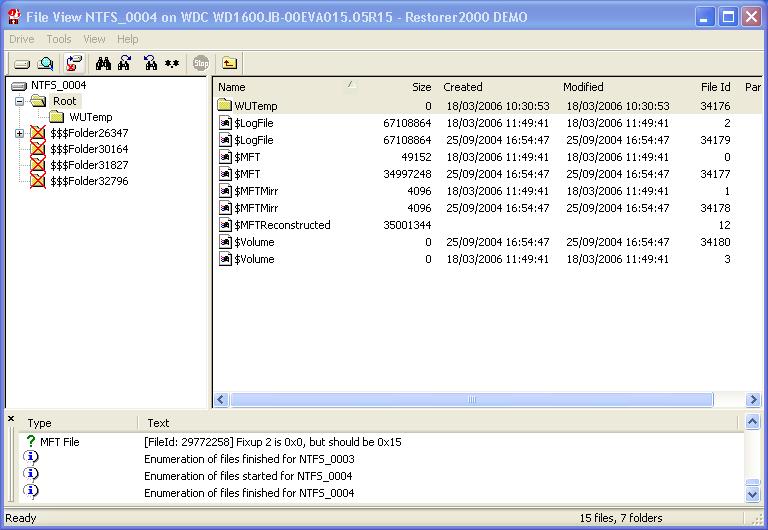This screenshot has height=530, width=768.
Task: Open the Drive menu
Action: (22, 39)
